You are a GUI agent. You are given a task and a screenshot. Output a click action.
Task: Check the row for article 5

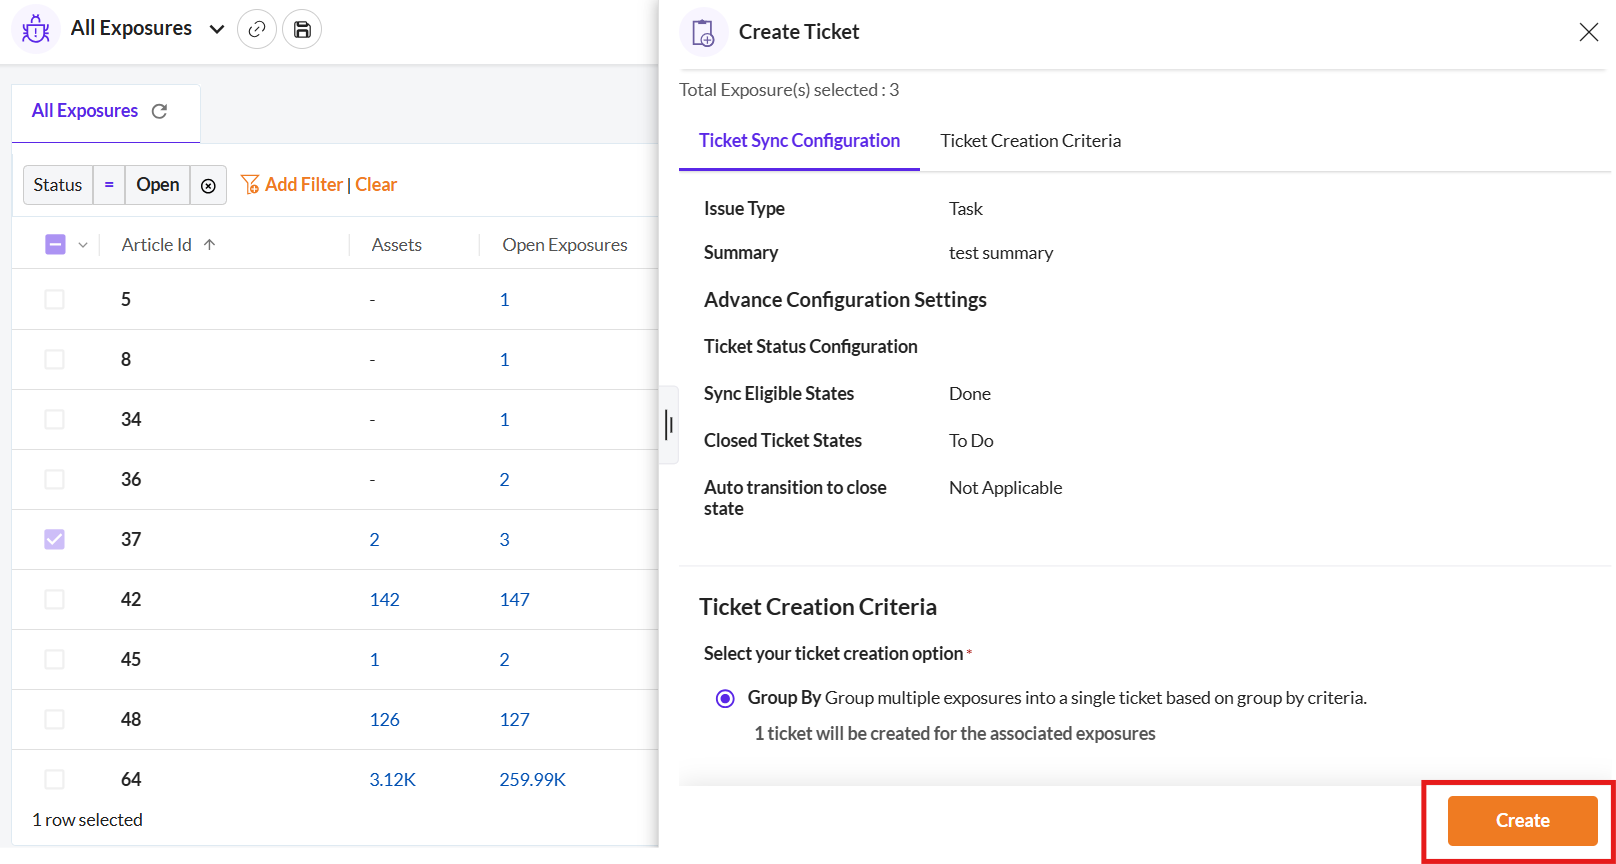(55, 300)
